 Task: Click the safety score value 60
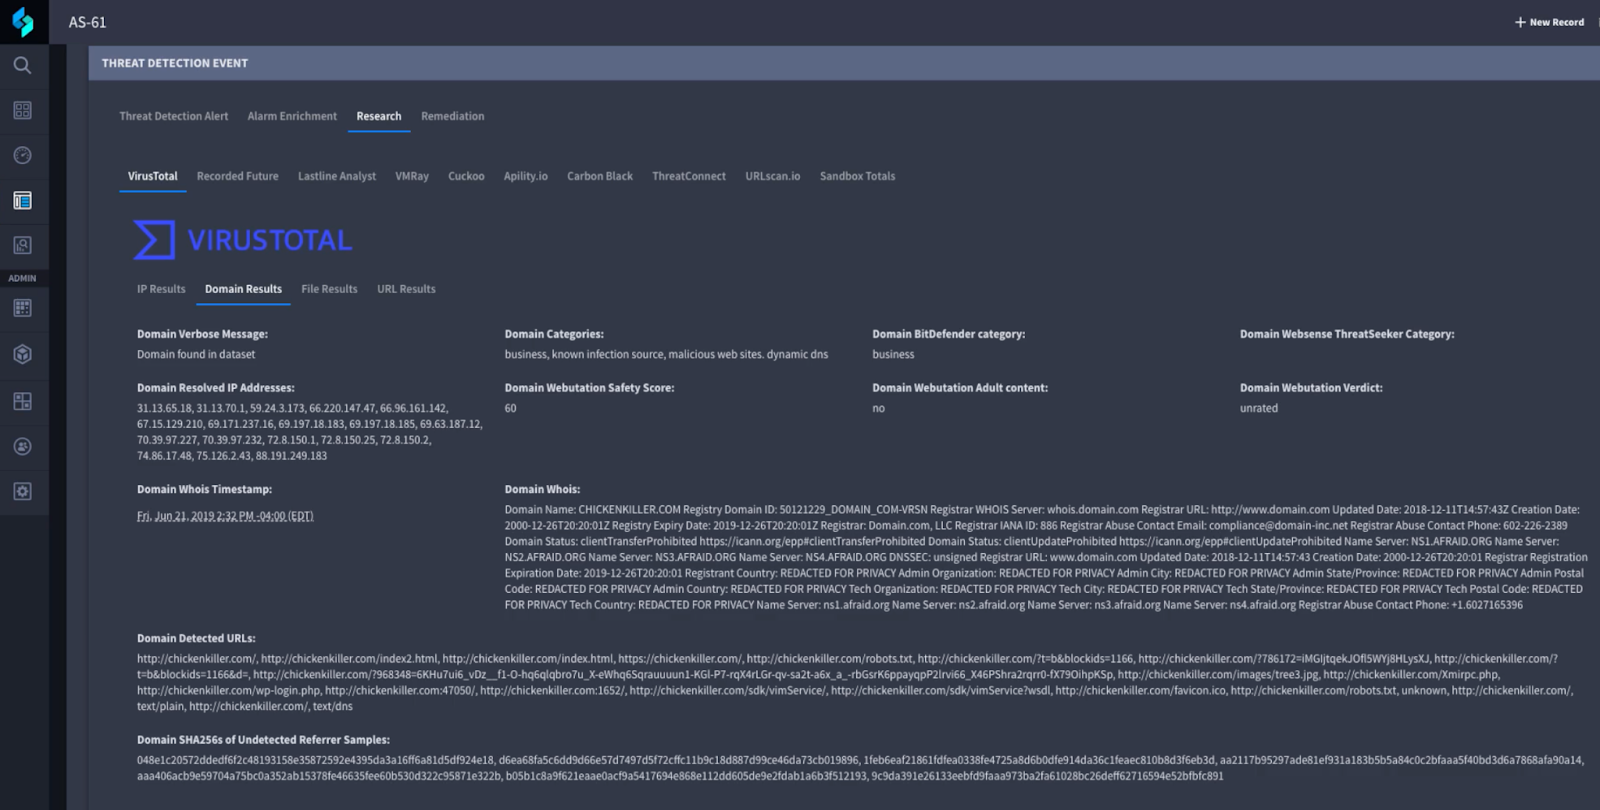click(x=511, y=408)
